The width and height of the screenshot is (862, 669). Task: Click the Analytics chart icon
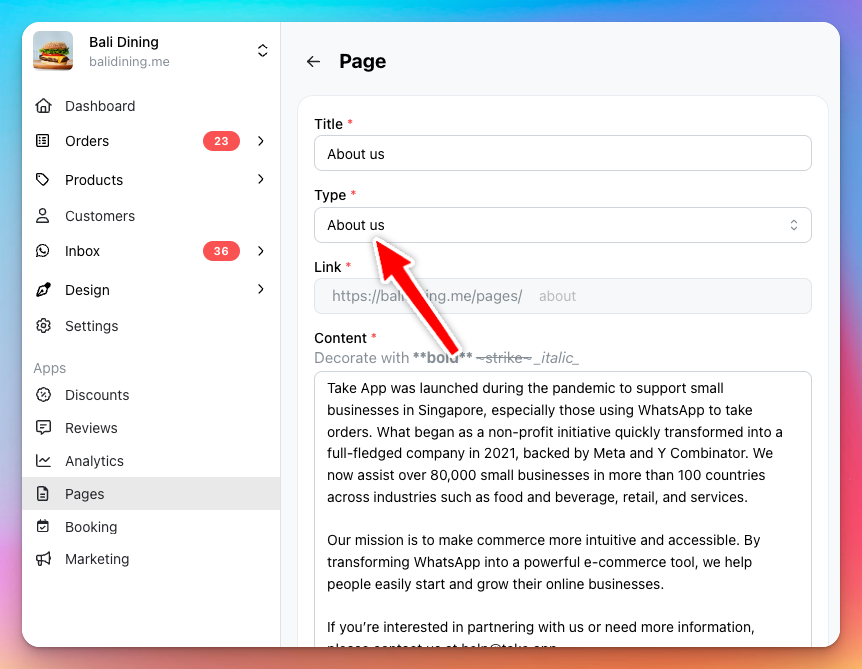click(x=43, y=461)
